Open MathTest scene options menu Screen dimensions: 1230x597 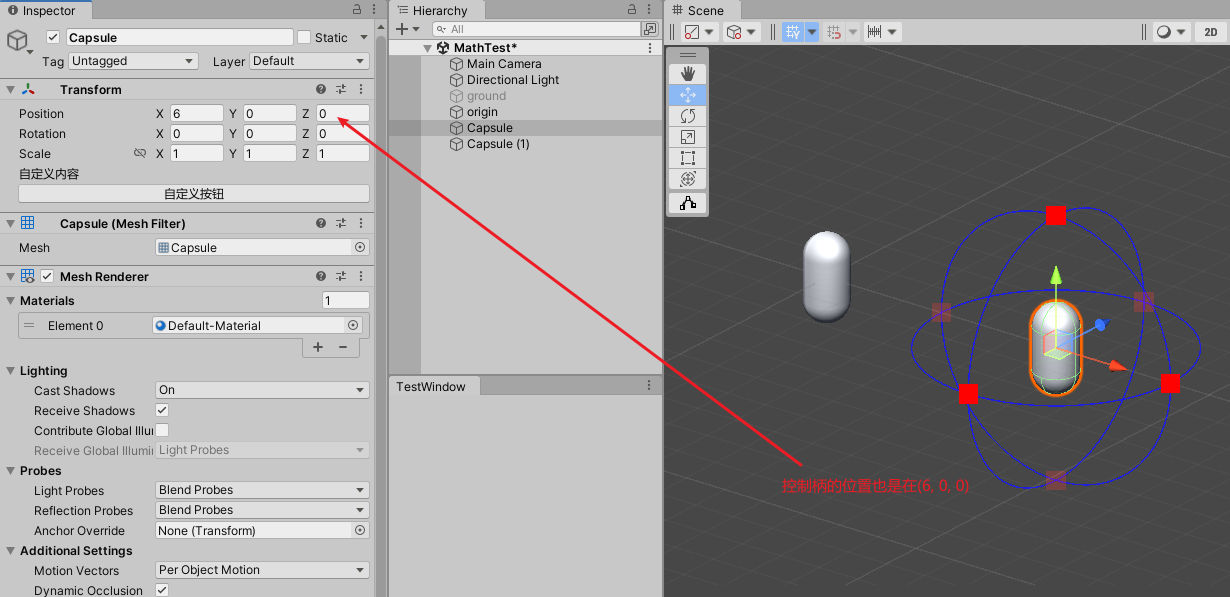pyautogui.click(x=651, y=48)
